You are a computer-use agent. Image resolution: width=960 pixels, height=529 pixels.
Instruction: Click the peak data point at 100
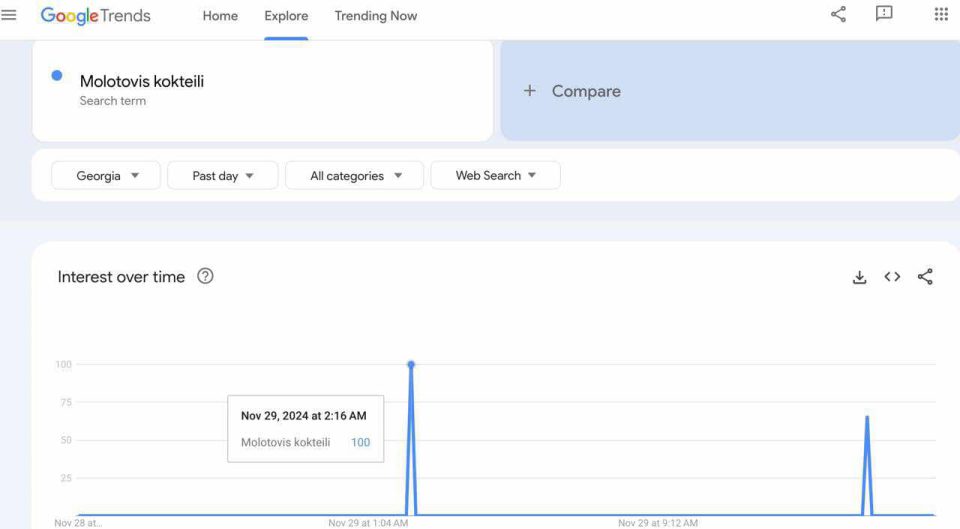tap(411, 364)
